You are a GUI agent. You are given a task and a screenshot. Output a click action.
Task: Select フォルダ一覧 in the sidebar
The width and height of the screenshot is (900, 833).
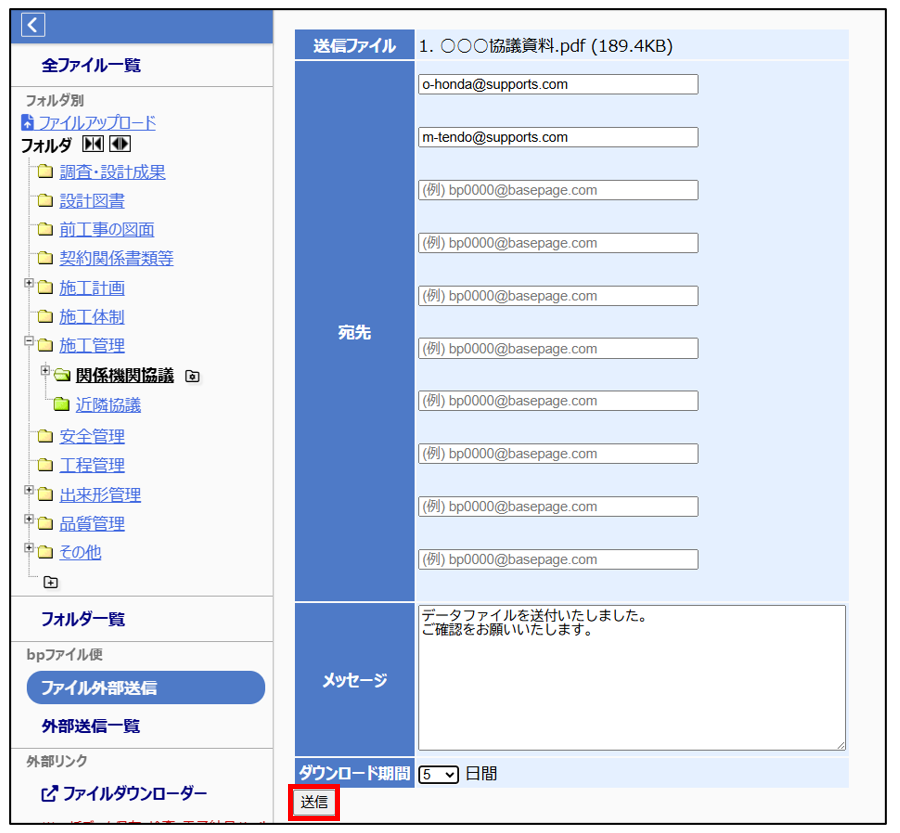tap(83, 619)
